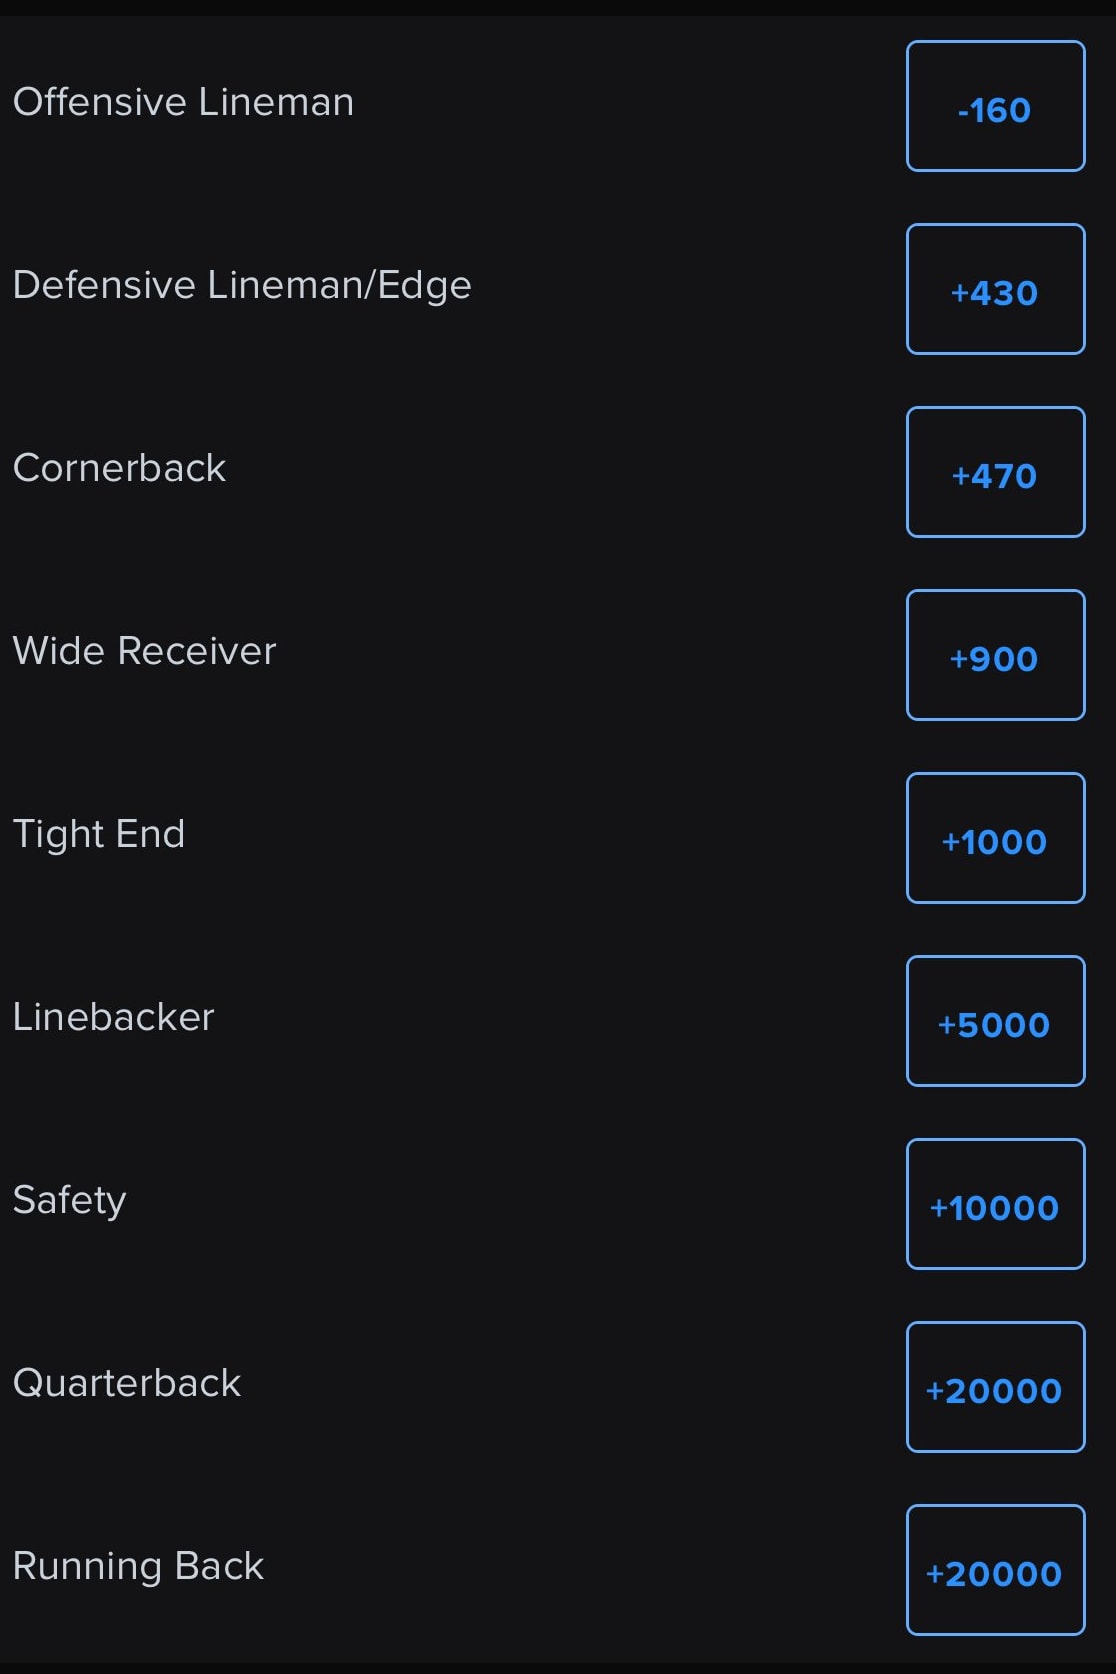
Task: Click the blue +900 number text
Action: [x=994, y=659]
